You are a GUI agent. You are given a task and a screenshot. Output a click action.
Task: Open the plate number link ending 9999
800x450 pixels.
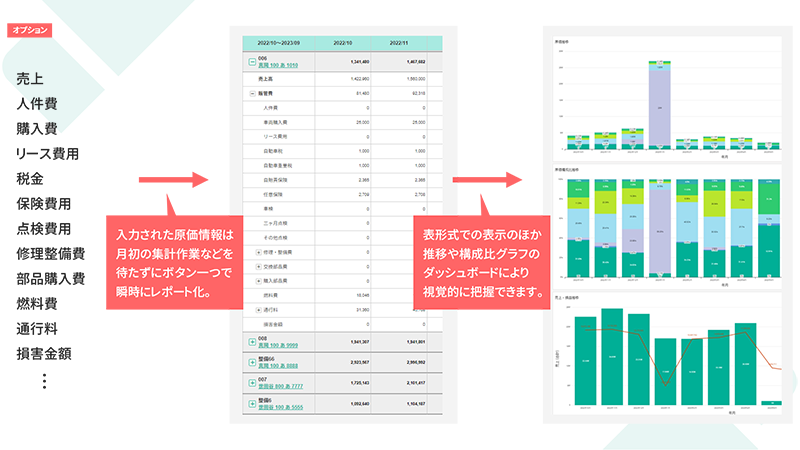click(x=278, y=345)
